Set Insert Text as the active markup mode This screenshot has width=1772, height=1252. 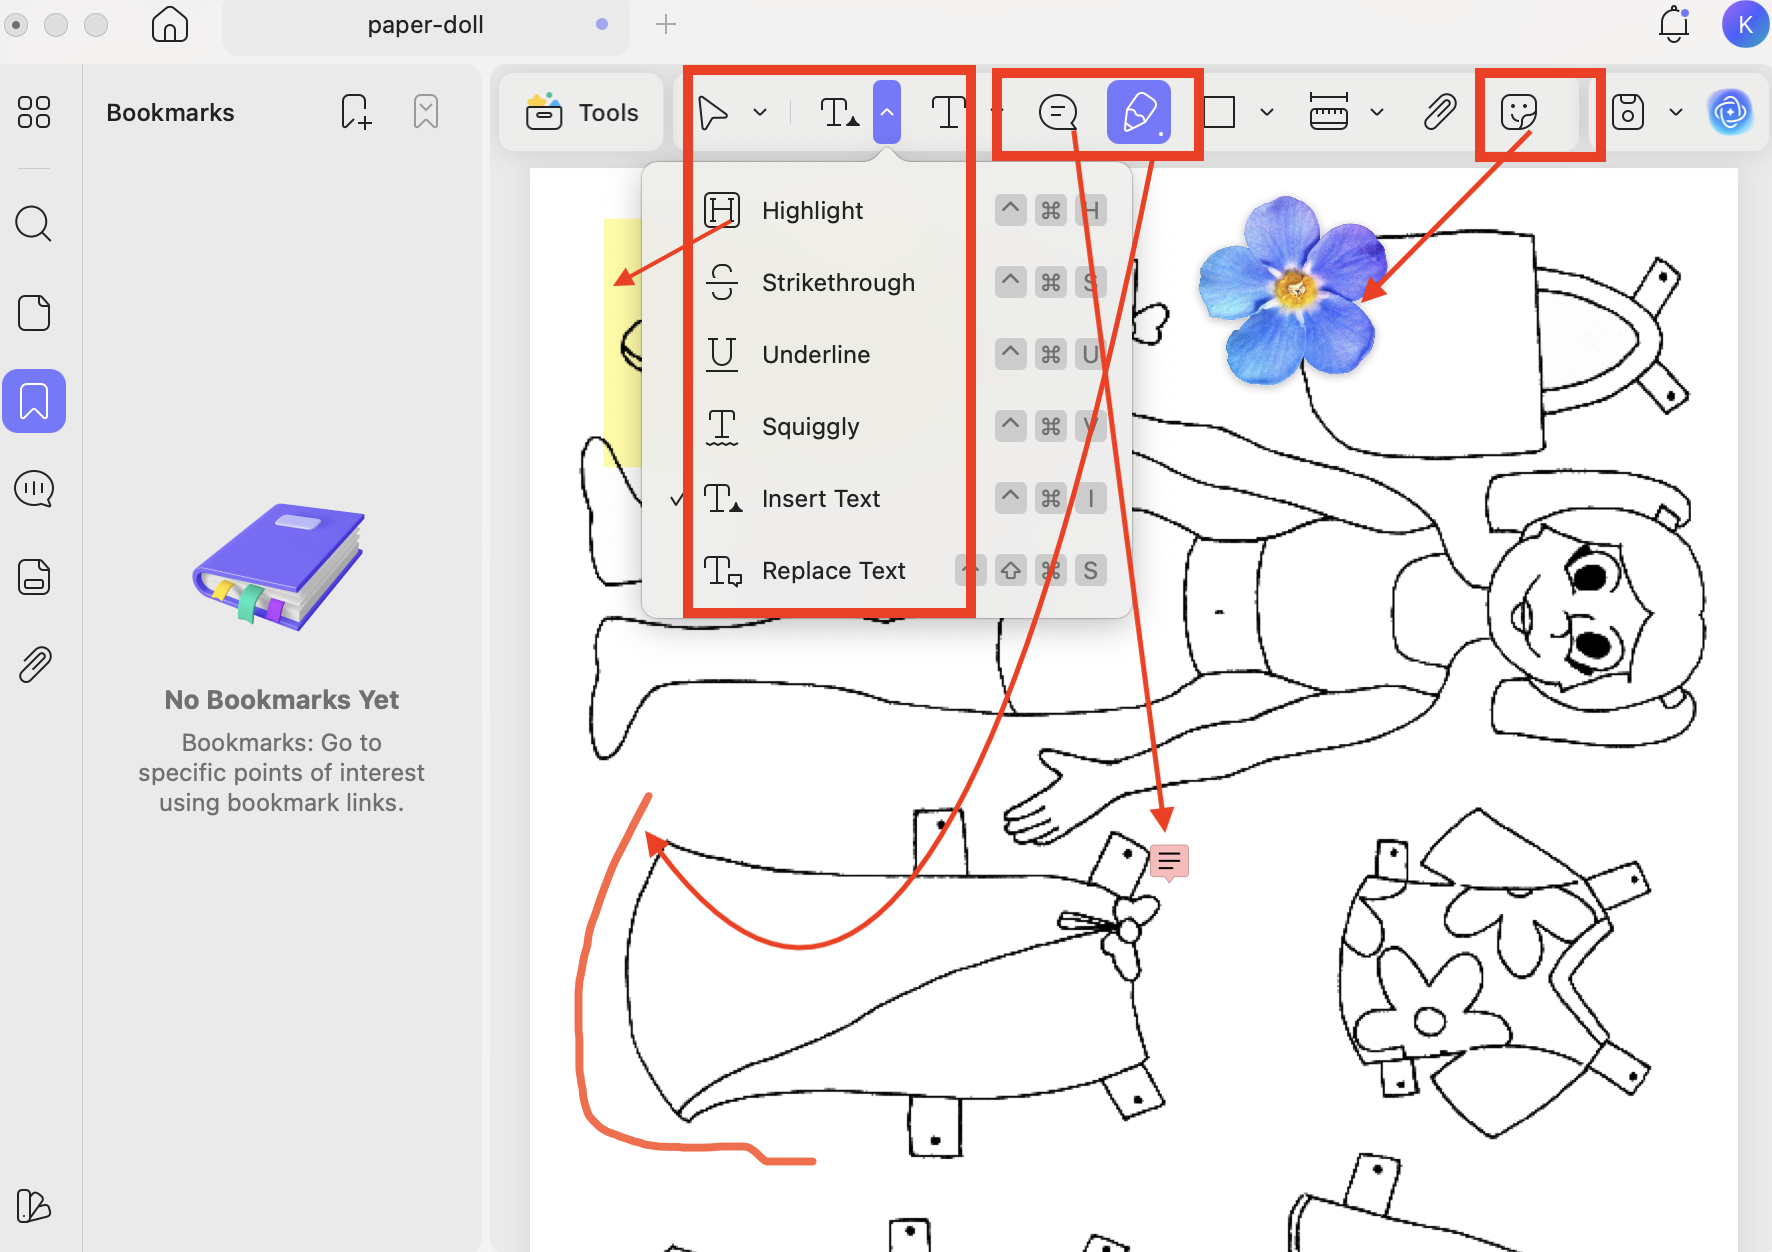pyautogui.click(x=820, y=498)
